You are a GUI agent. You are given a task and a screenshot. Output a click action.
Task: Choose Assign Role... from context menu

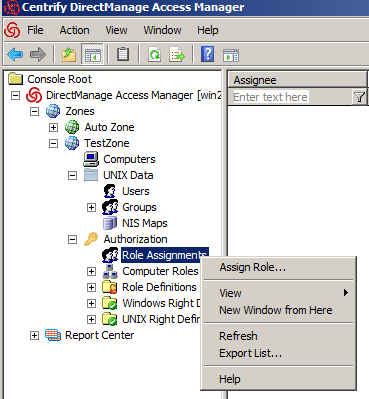click(278, 267)
